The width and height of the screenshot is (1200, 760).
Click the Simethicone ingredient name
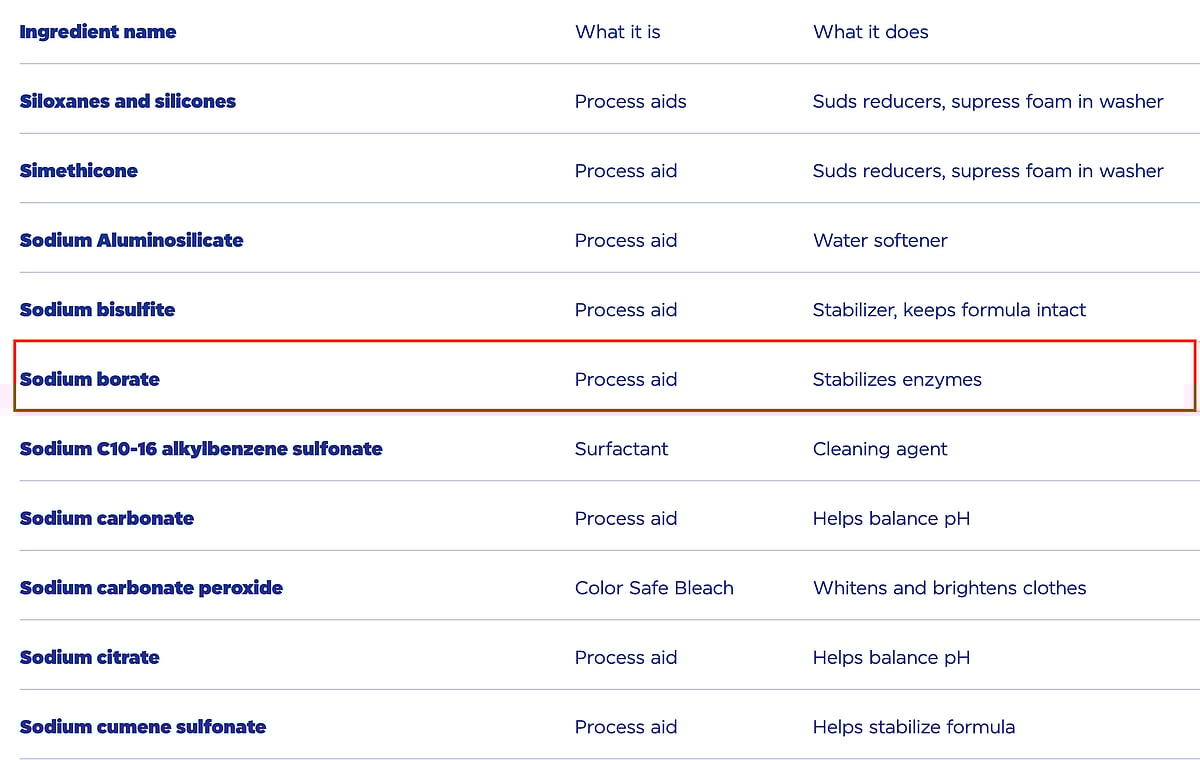click(x=79, y=171)
